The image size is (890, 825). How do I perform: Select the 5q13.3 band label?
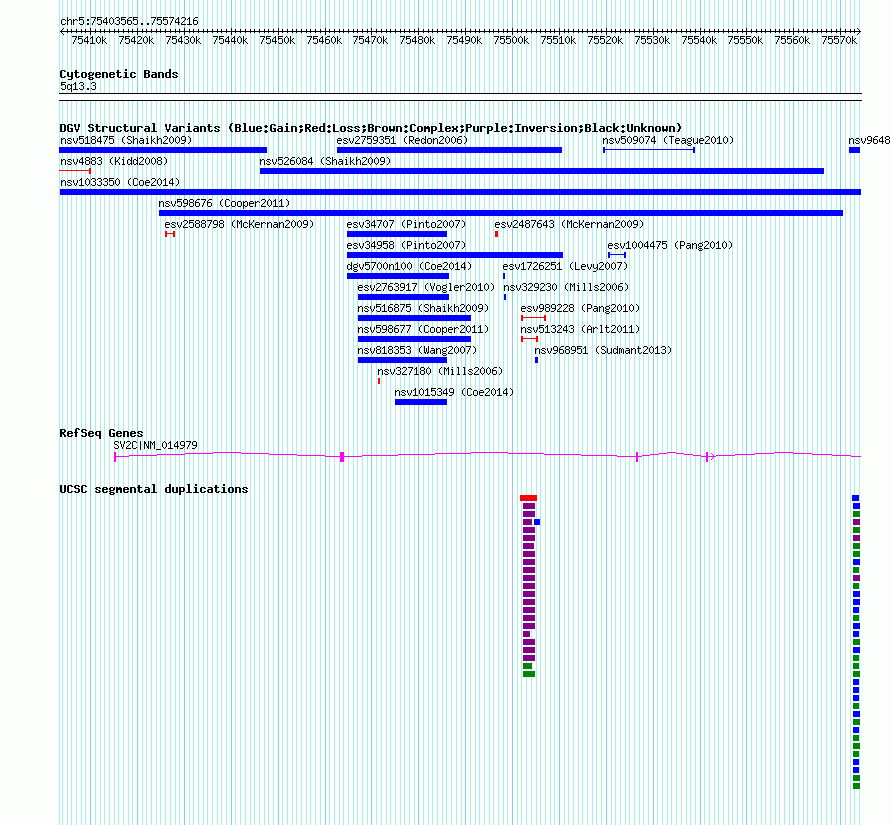point(78,86)
